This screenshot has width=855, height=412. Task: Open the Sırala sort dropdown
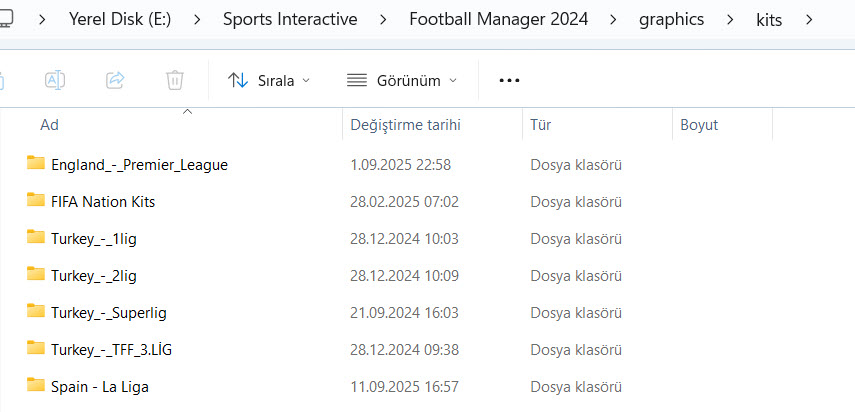click(269, 80)
